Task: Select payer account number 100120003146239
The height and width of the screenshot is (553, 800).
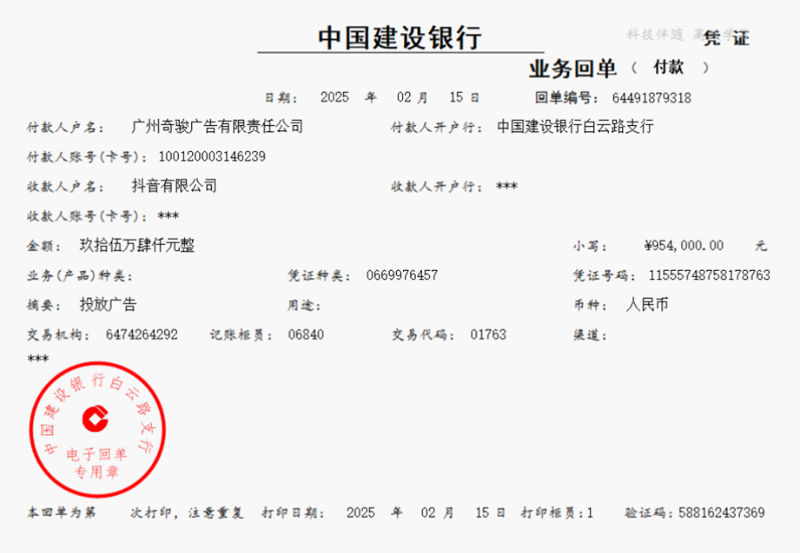Action: pos(212,157)
